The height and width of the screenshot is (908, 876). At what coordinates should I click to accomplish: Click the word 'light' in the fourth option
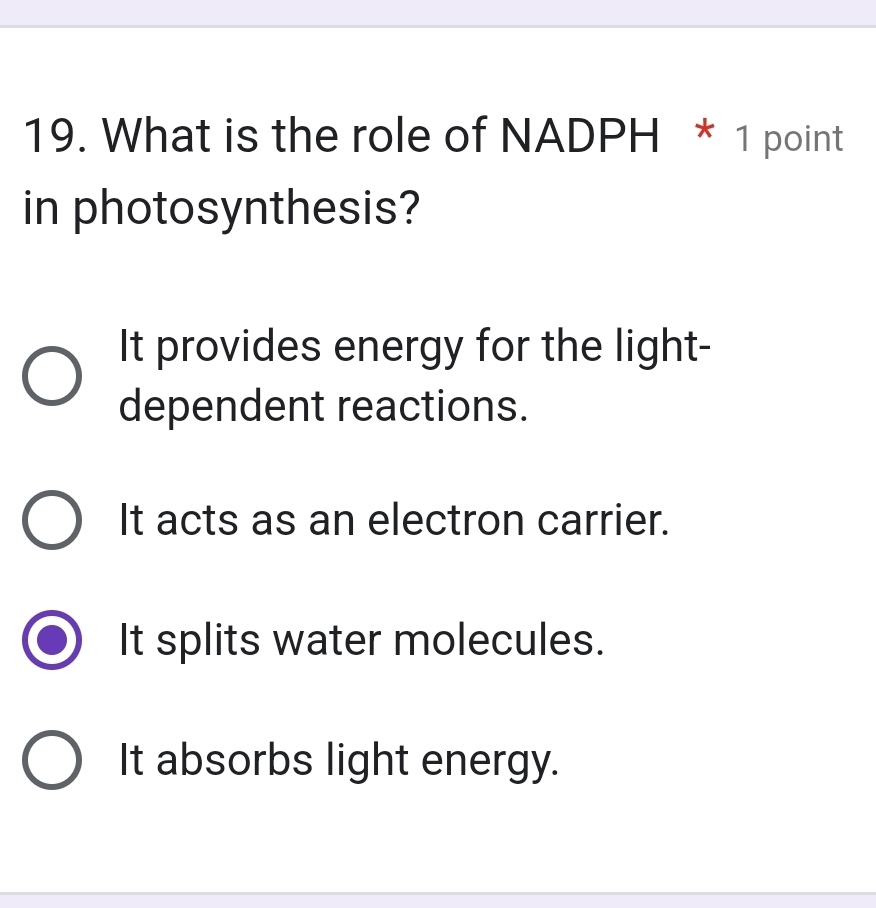pos(364,760)
